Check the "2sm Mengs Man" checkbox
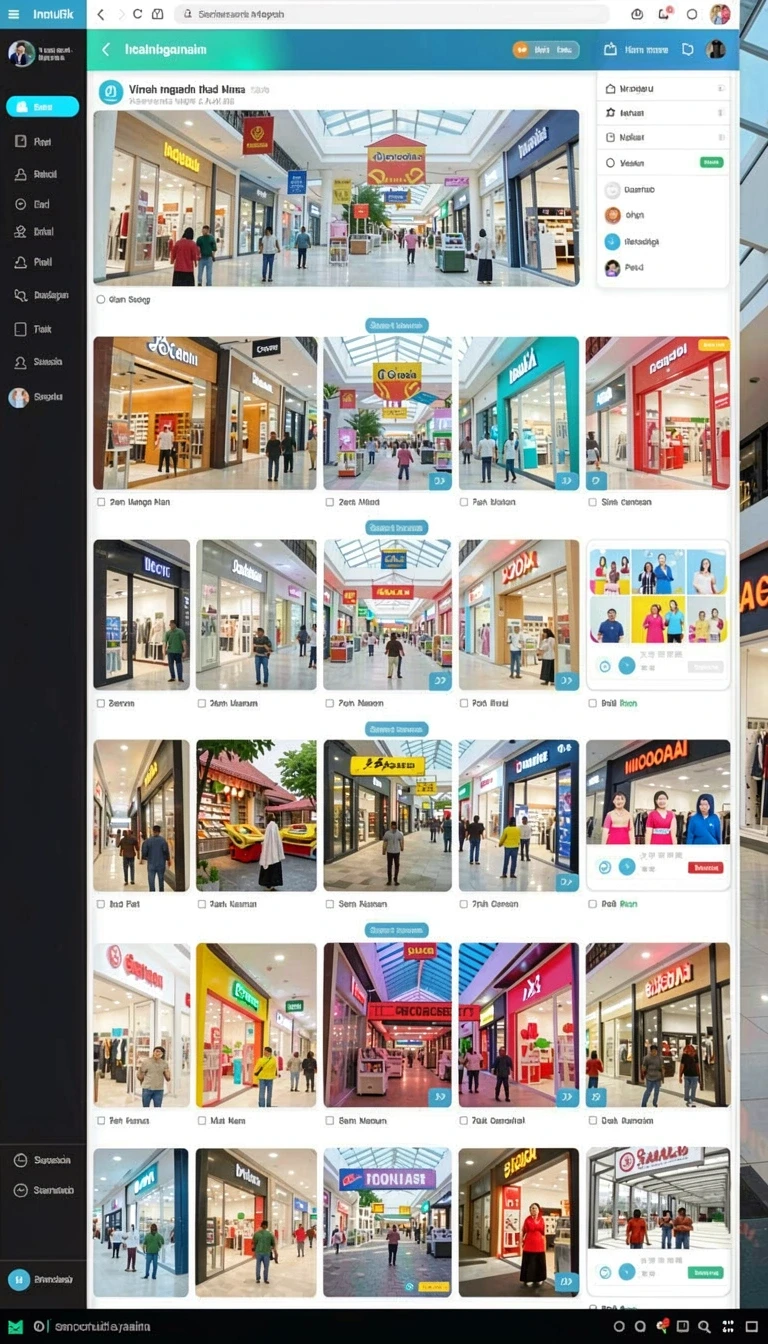 point(101,502)
